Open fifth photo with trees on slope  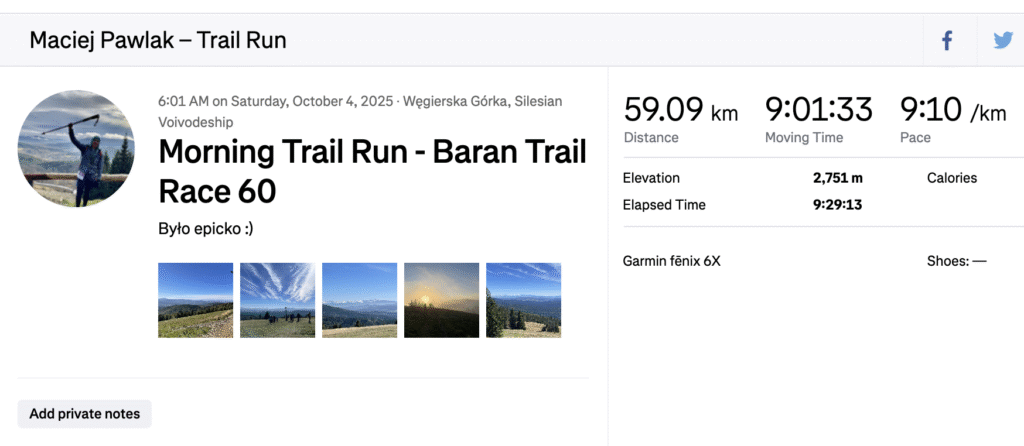tap(523, 300)
